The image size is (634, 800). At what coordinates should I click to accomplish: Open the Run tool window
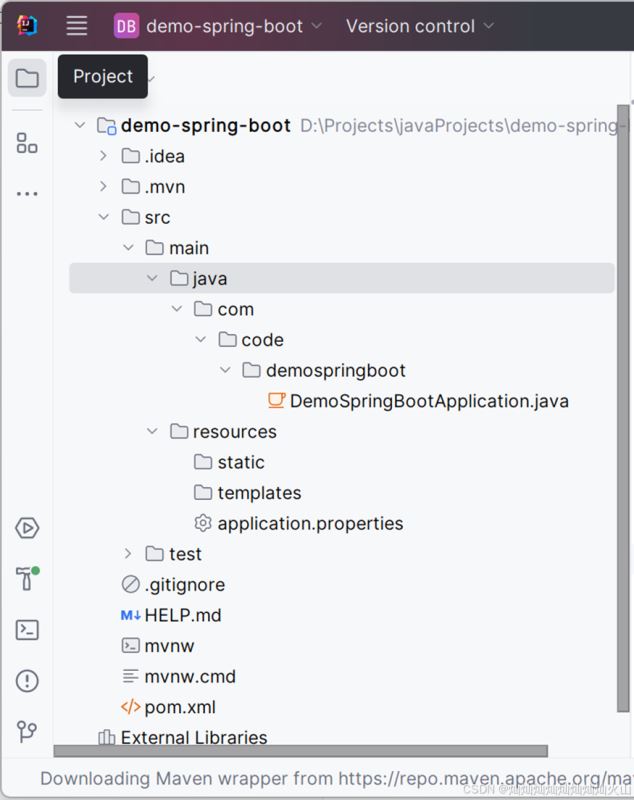tap(27, 528)
